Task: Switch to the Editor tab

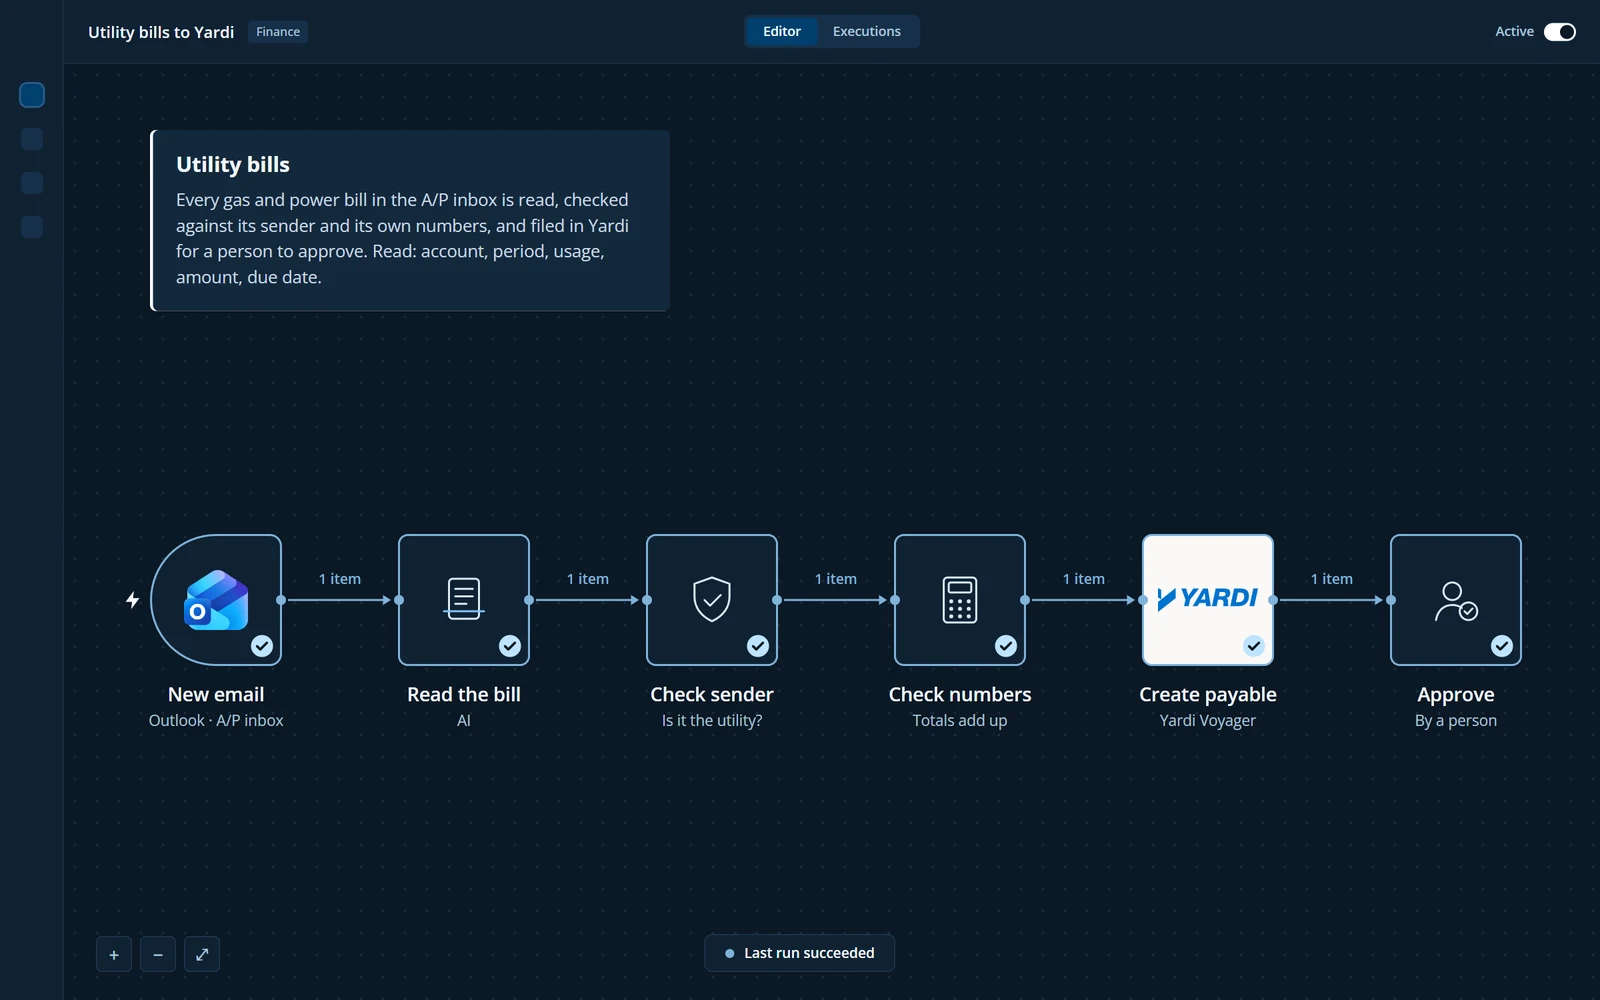Action: click(782, 32)
